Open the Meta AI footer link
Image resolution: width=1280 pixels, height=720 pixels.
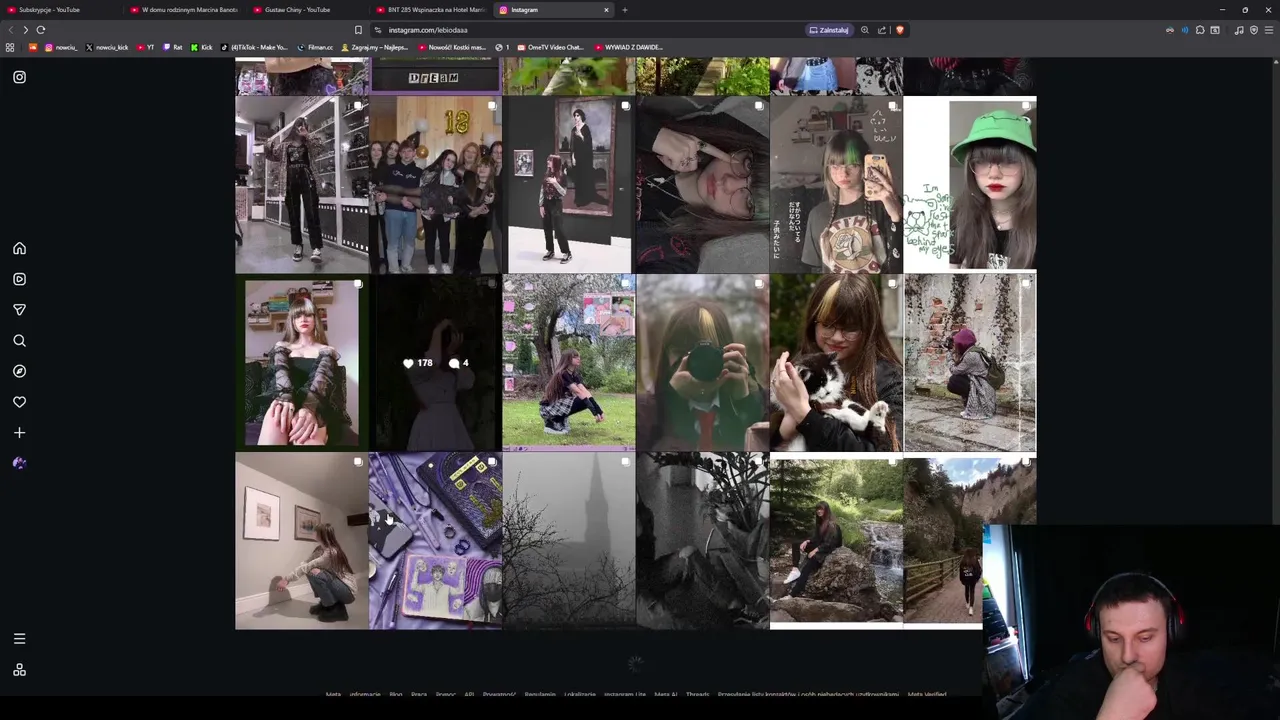666,694
